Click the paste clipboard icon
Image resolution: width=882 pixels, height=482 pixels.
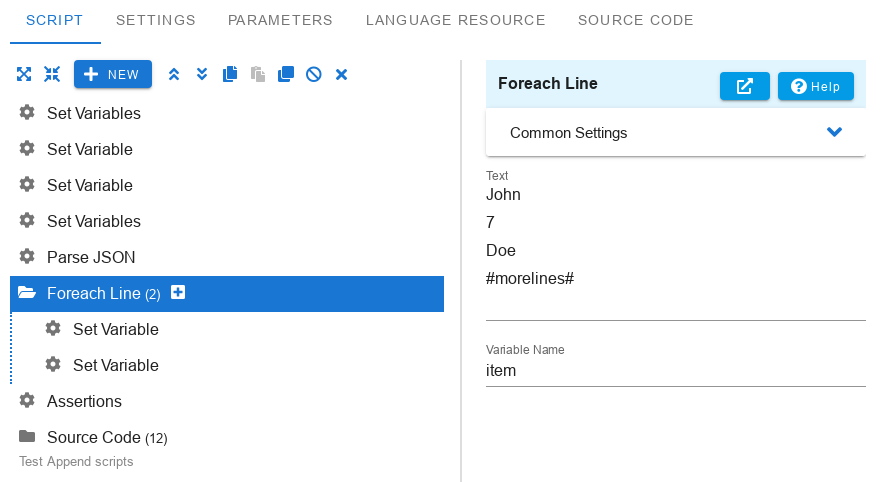(x=258, y=74)
